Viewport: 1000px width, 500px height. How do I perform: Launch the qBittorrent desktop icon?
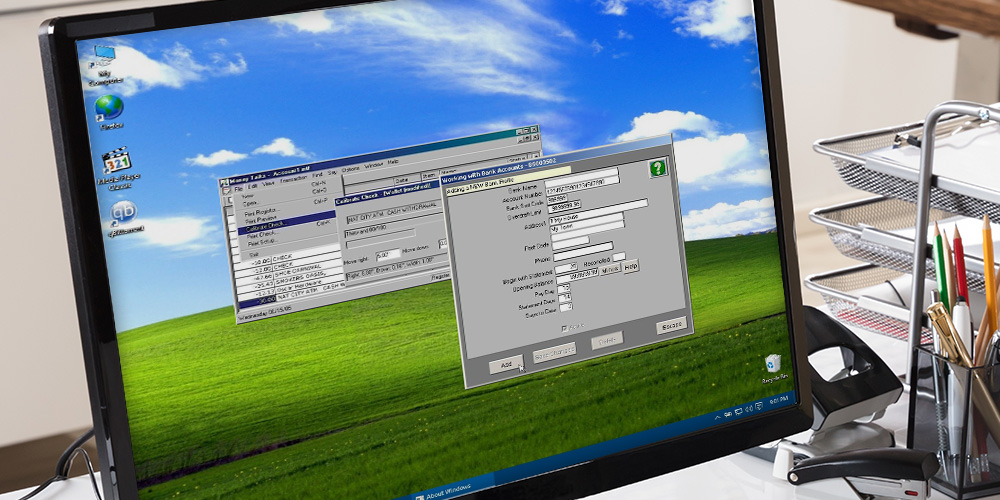coord(124,218)
